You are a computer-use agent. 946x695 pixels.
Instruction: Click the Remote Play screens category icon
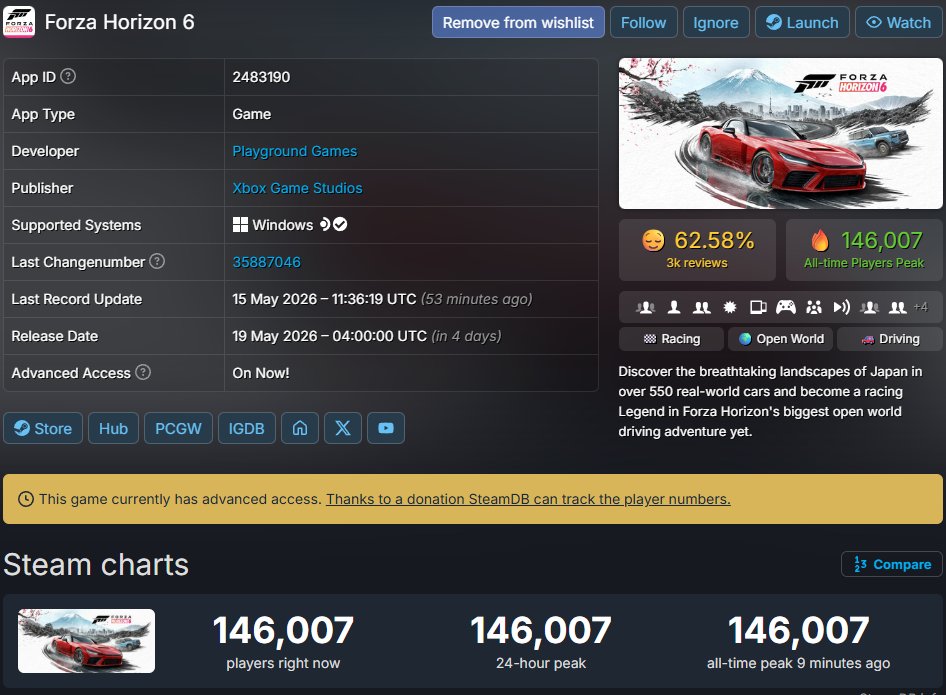pos(758,307)
